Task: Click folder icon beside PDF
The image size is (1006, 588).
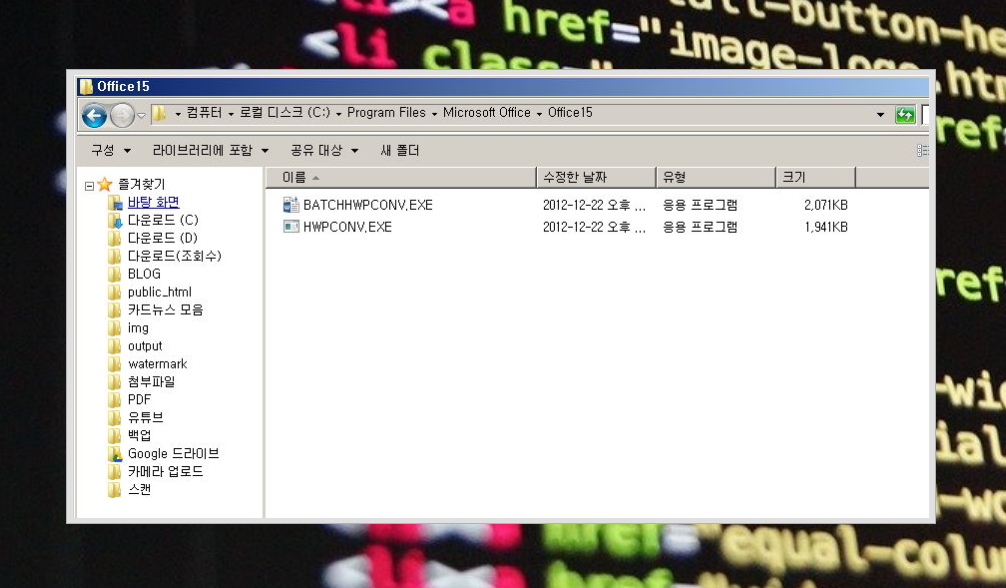Action: [115, 399]
